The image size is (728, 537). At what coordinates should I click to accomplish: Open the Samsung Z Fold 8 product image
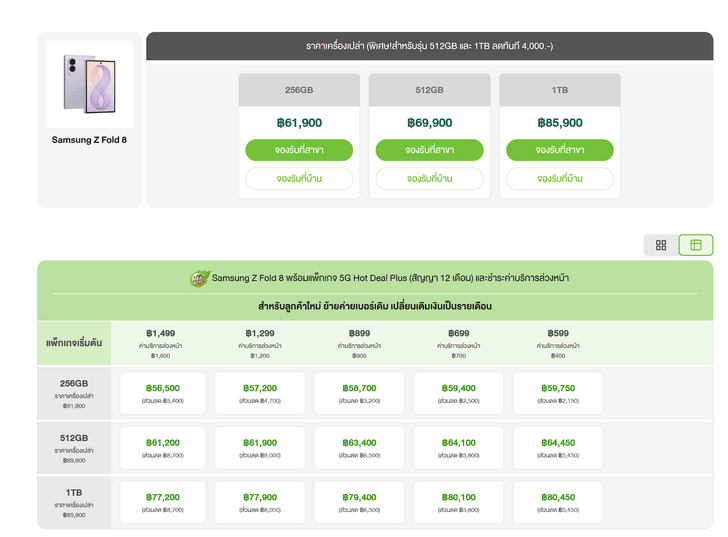[90, 84]
